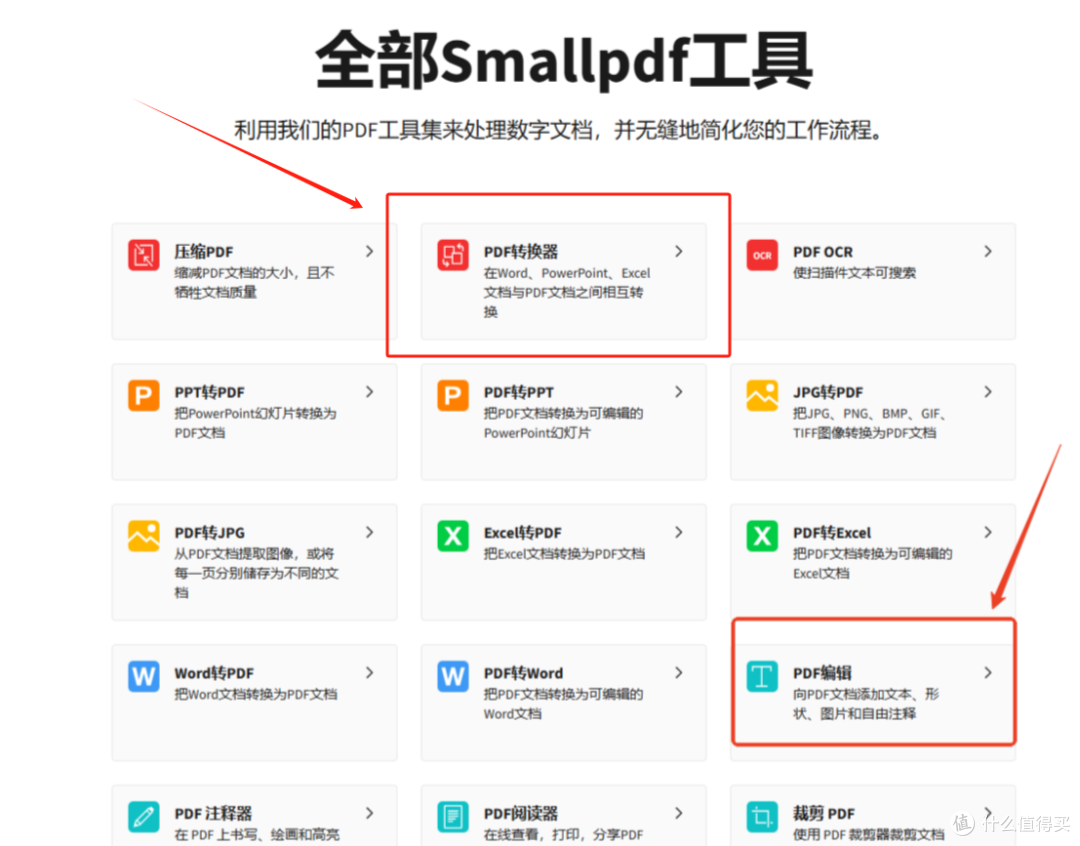This screenshot has height=846, width=1080.
Task: Click the yellow image icon for PDF转JPG
Action: click(x=143, y=536)
